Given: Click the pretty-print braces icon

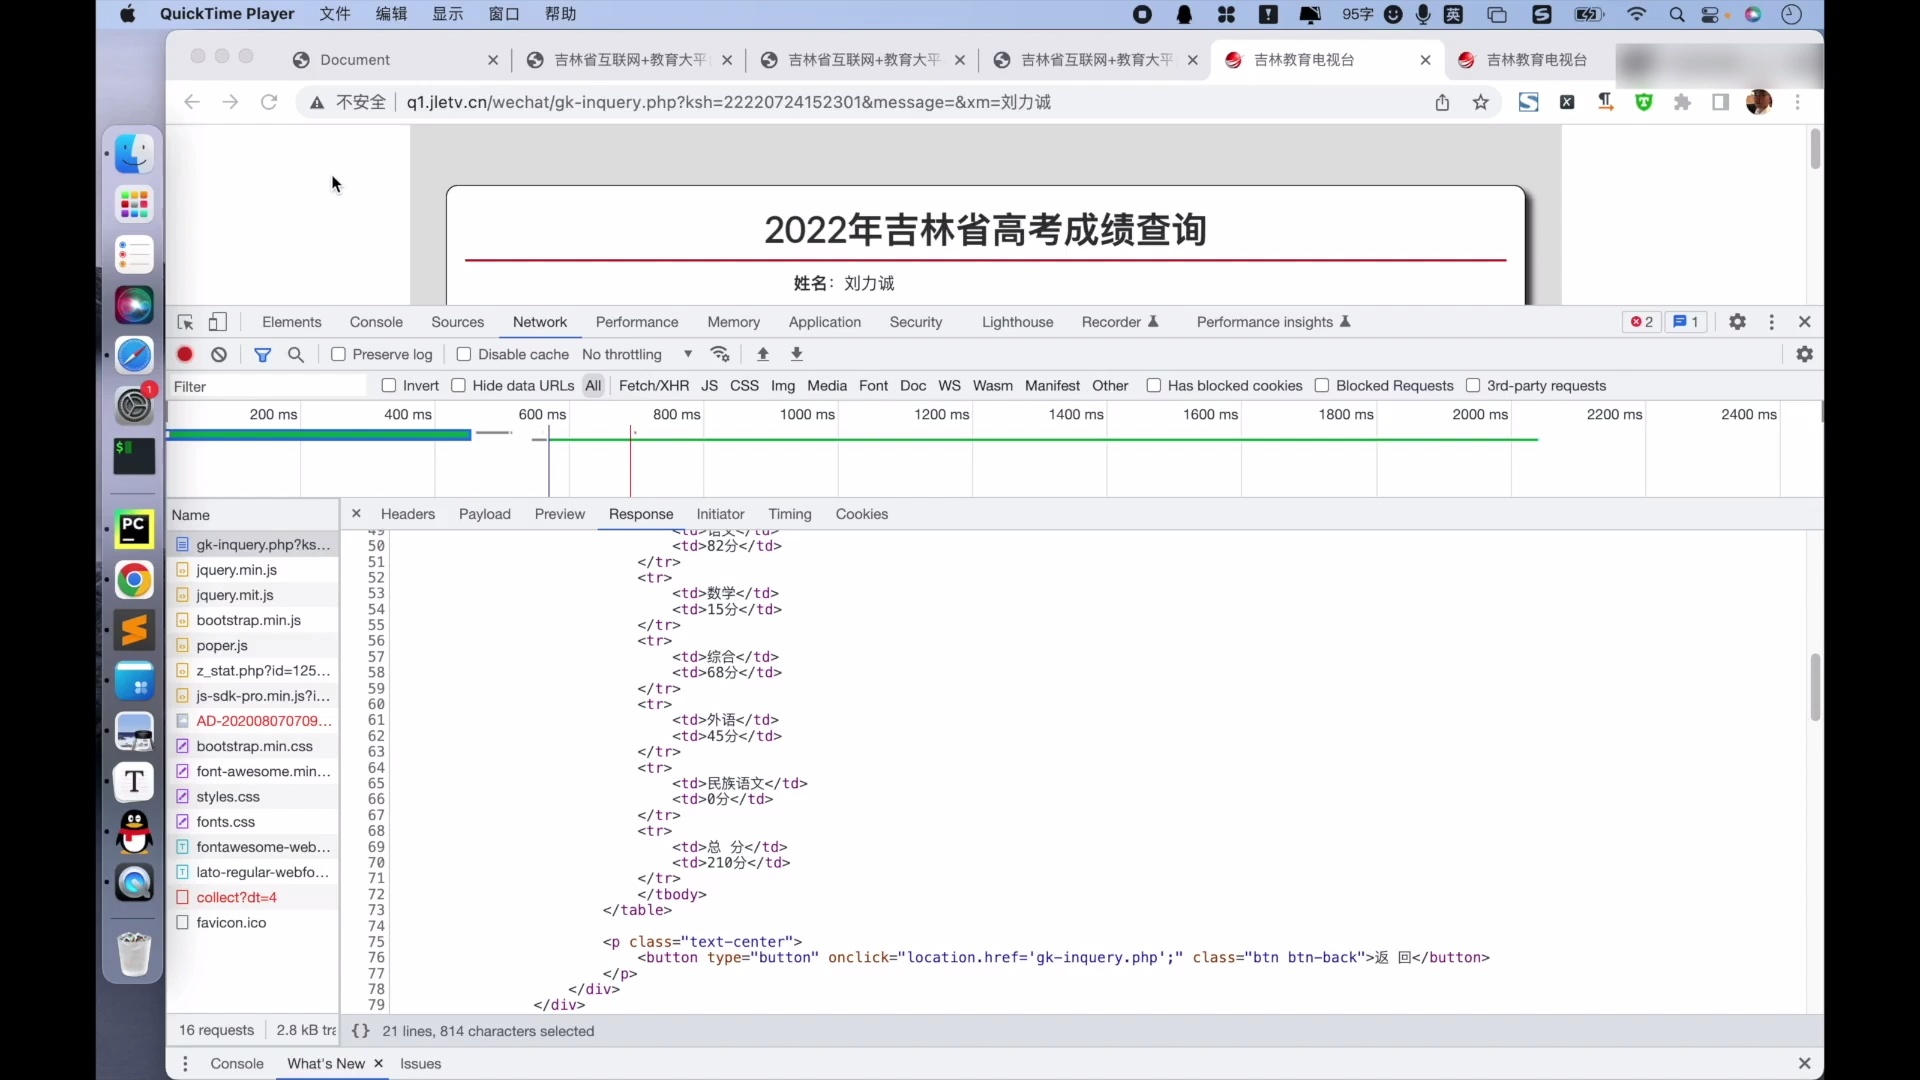Looking at the screenshot, I should (360, 1031).
